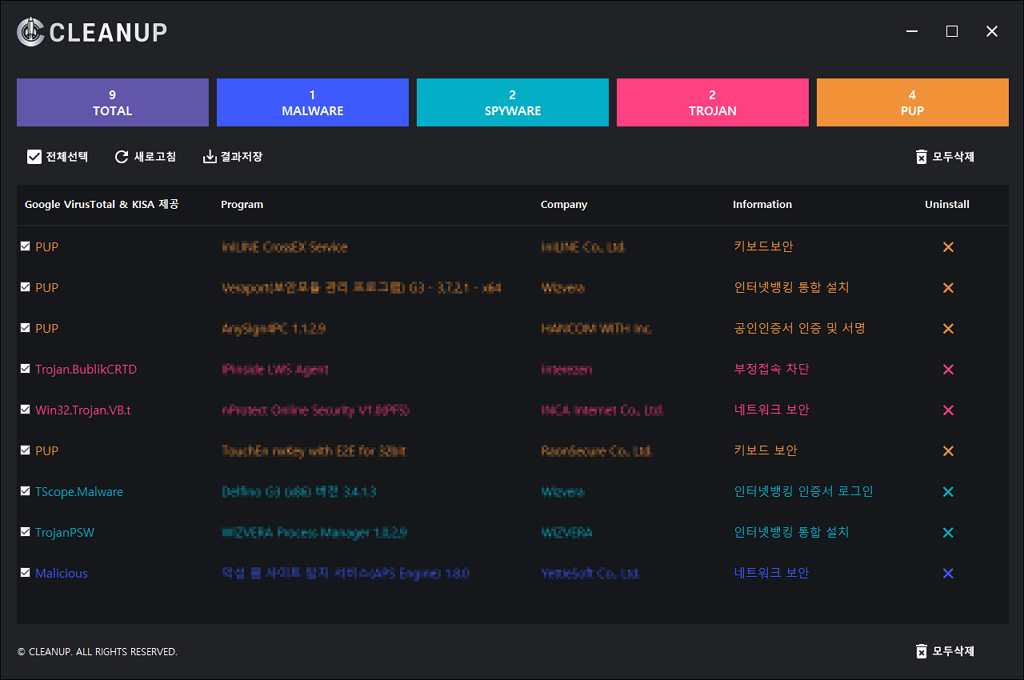Click the copyright notice text
This screenshot has height=680, width=1024.
[x=97, y=652]
